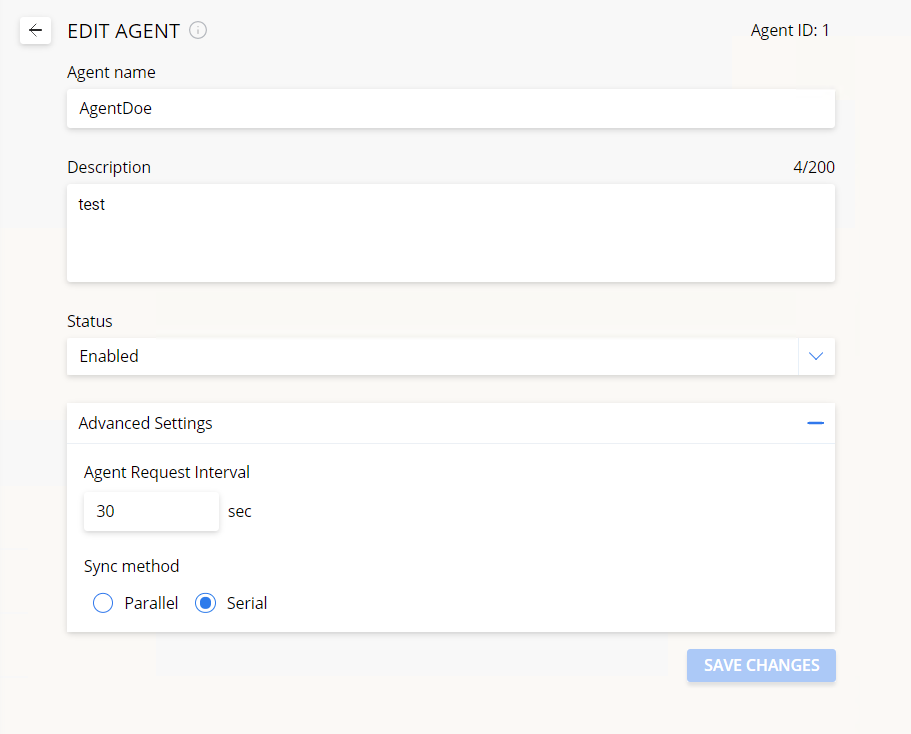Image resolution: width=911 pixels, height=734 pixels.
Task: Click the EDIT AGENT page heading
Action: 123,31
